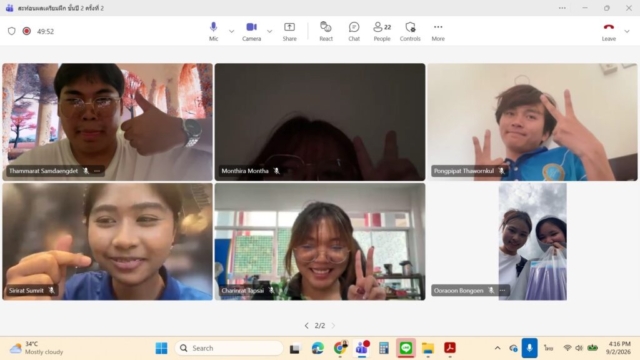The image size is (640, 360).
Task: Go to previous page of participants
Action: pyautogui.click(x=307, y=325)
